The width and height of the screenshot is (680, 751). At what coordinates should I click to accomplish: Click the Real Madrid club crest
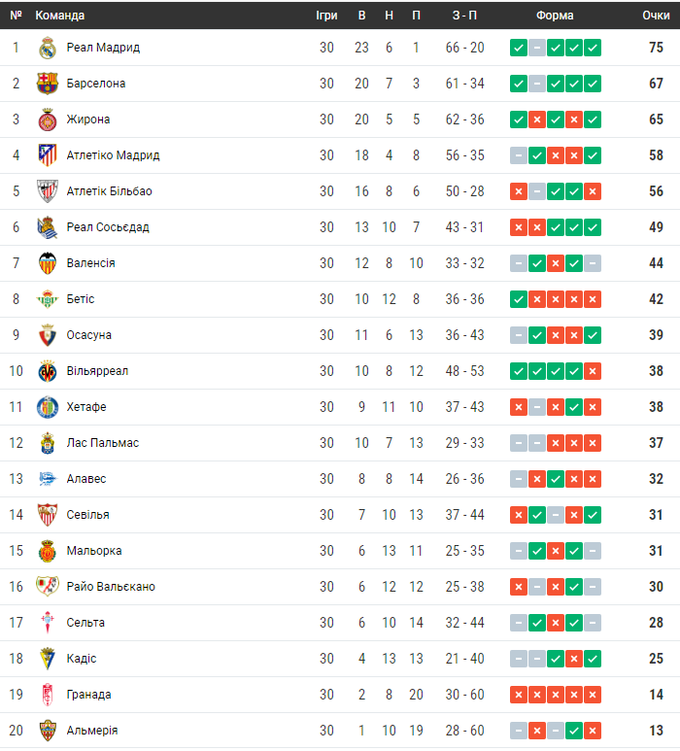coord(47,48)
